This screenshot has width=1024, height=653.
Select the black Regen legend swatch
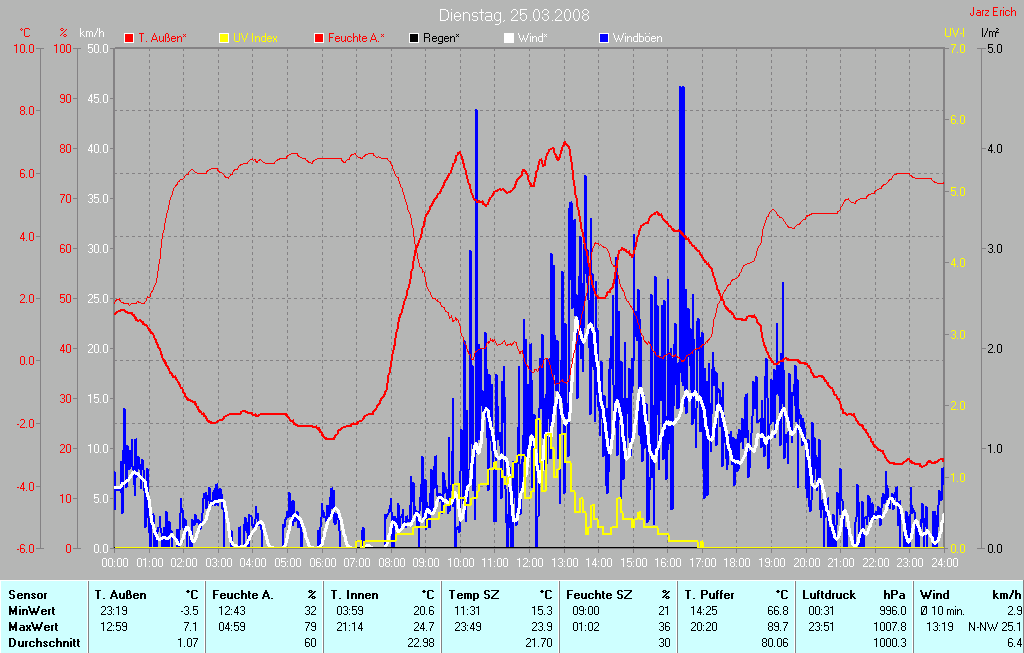[x=414, y=38]
